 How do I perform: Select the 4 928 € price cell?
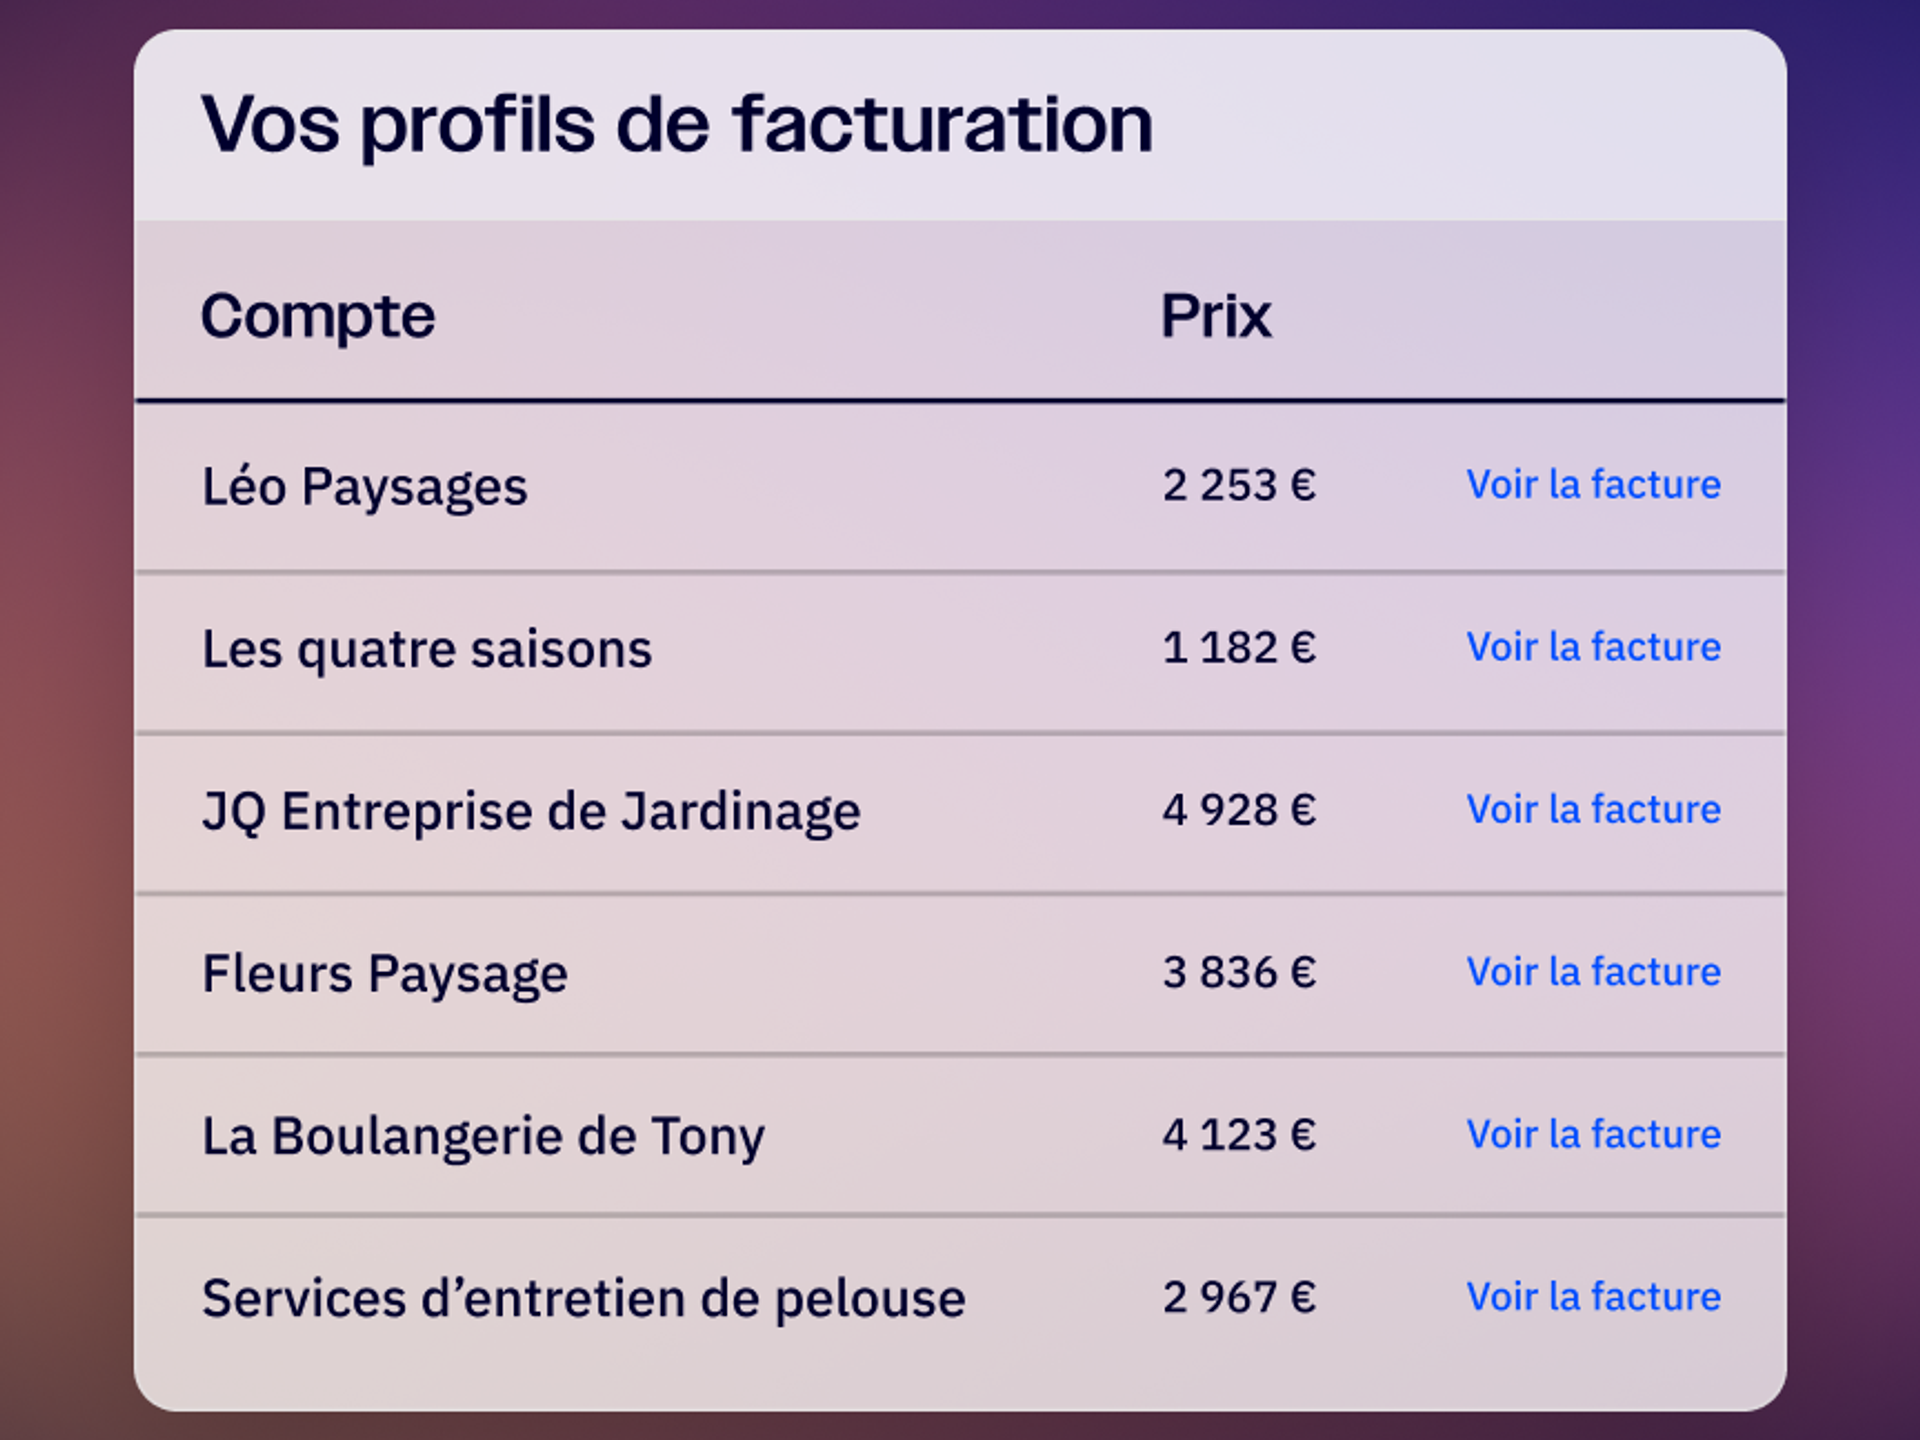(1238, 809)
